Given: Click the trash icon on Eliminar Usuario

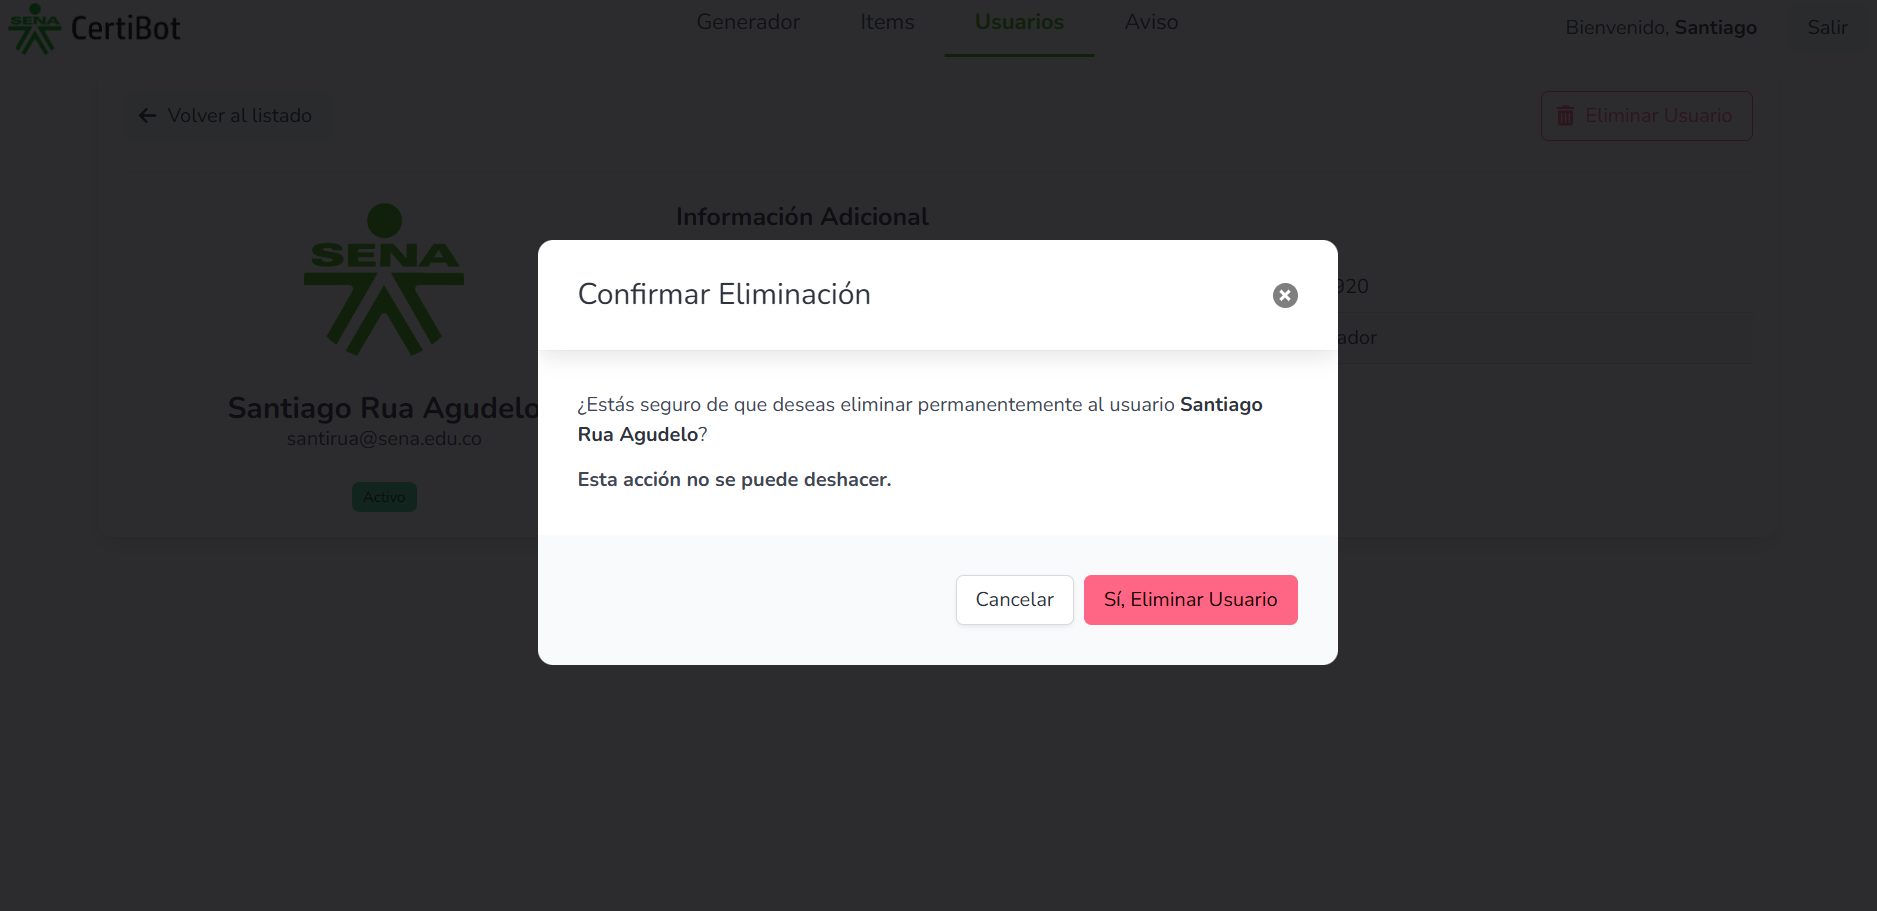Looking at the screenshot, I should 1565,116.
